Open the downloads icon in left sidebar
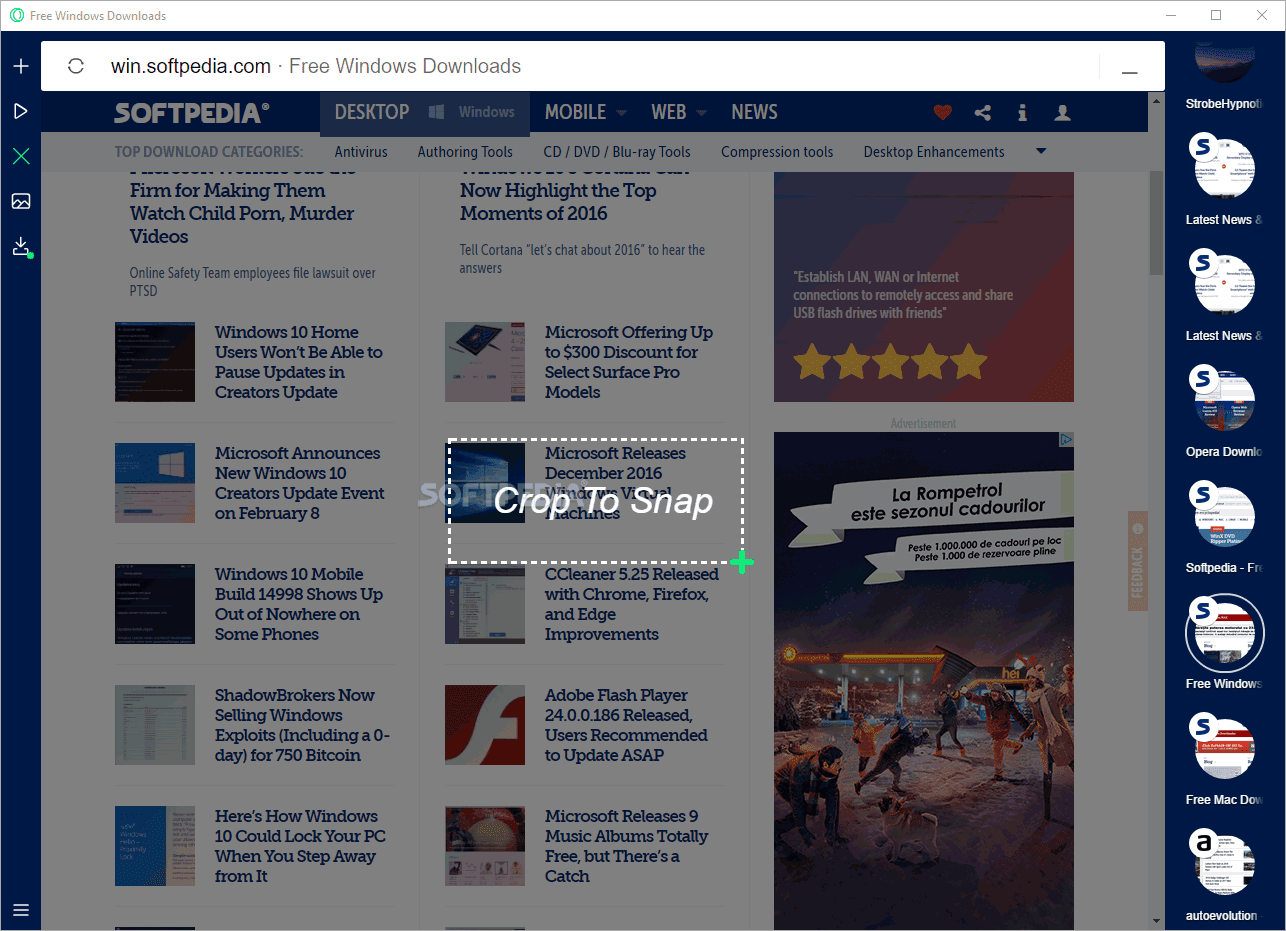This screenshot has width=1286, height=931. [22, 247]
